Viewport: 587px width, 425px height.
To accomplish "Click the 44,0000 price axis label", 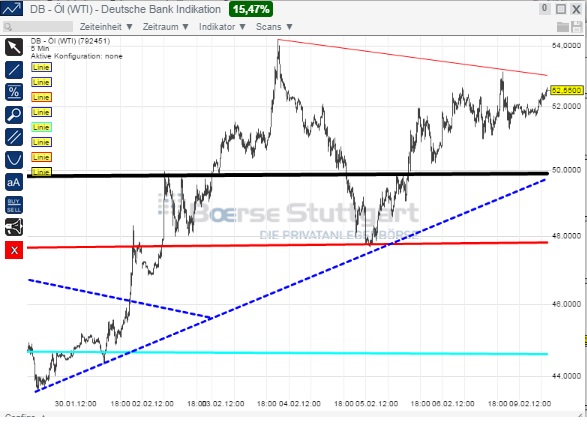I will point(566,376).
